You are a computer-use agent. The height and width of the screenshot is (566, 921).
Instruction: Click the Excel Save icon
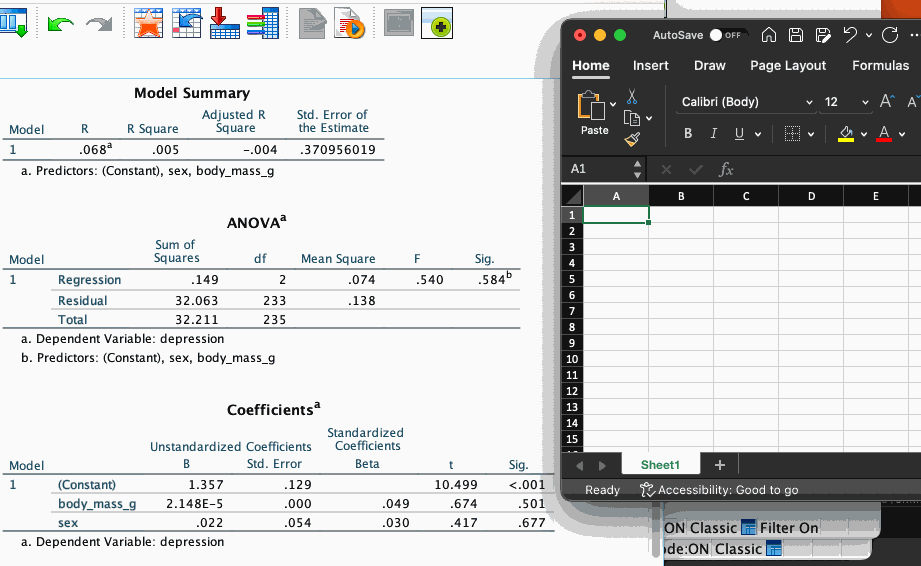797,35
